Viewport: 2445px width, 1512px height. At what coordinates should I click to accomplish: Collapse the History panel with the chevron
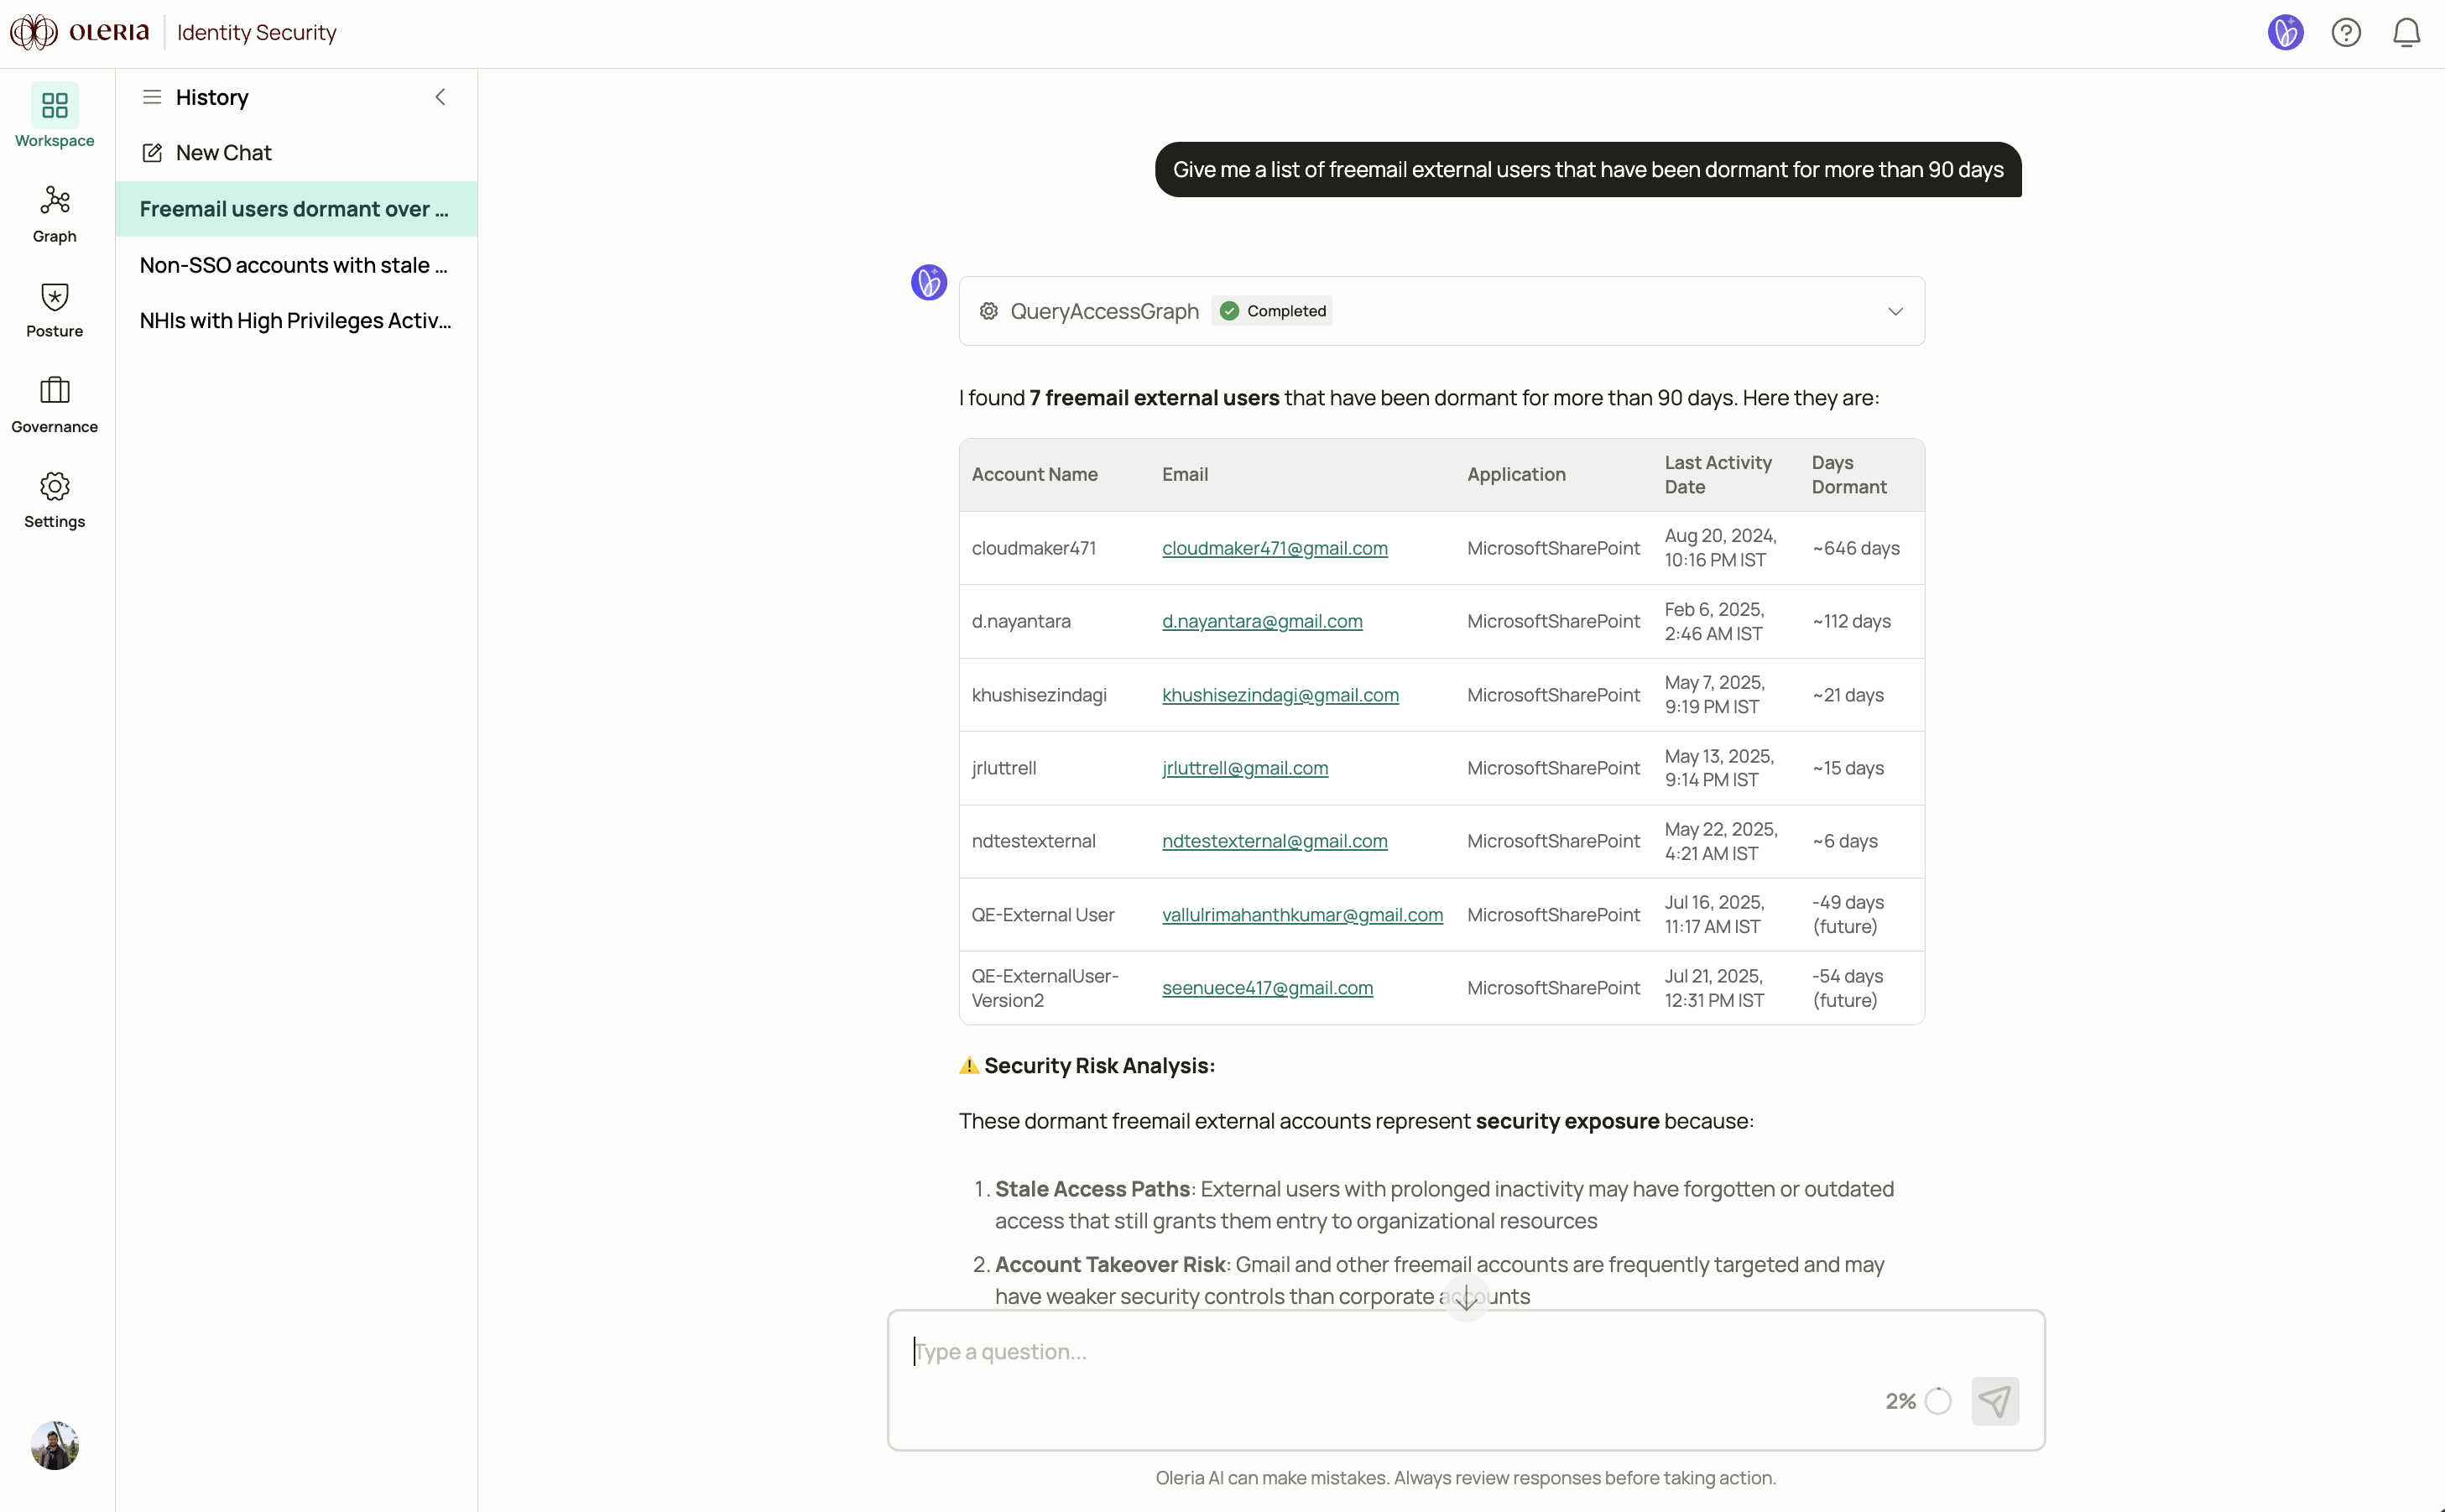point(440,97)
